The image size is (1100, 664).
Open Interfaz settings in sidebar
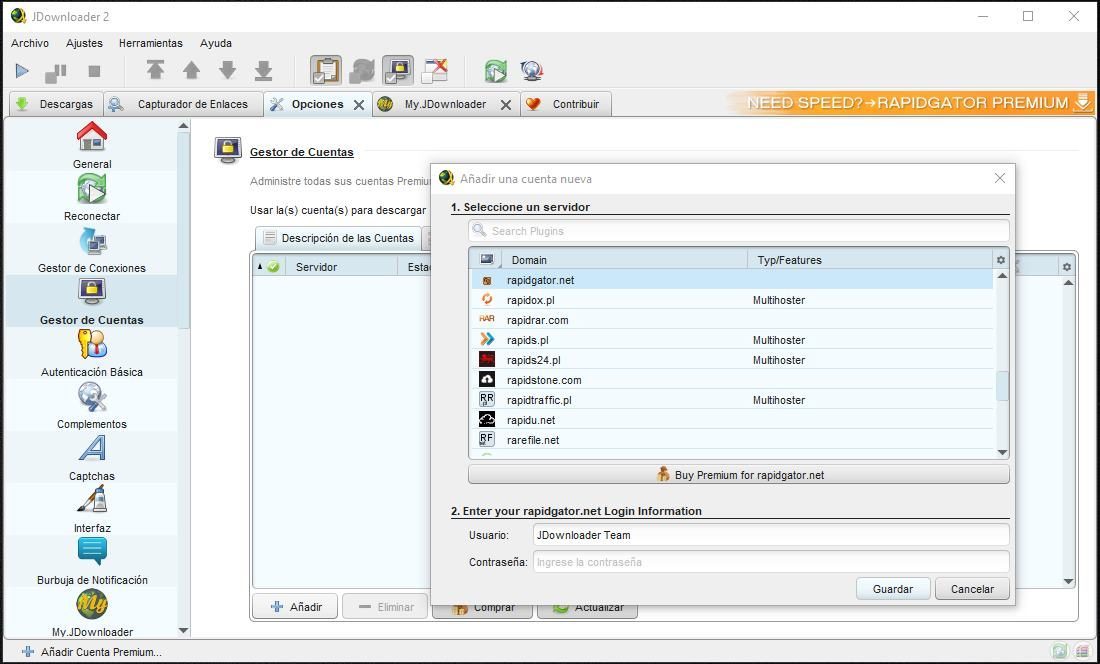coord(92,509)
